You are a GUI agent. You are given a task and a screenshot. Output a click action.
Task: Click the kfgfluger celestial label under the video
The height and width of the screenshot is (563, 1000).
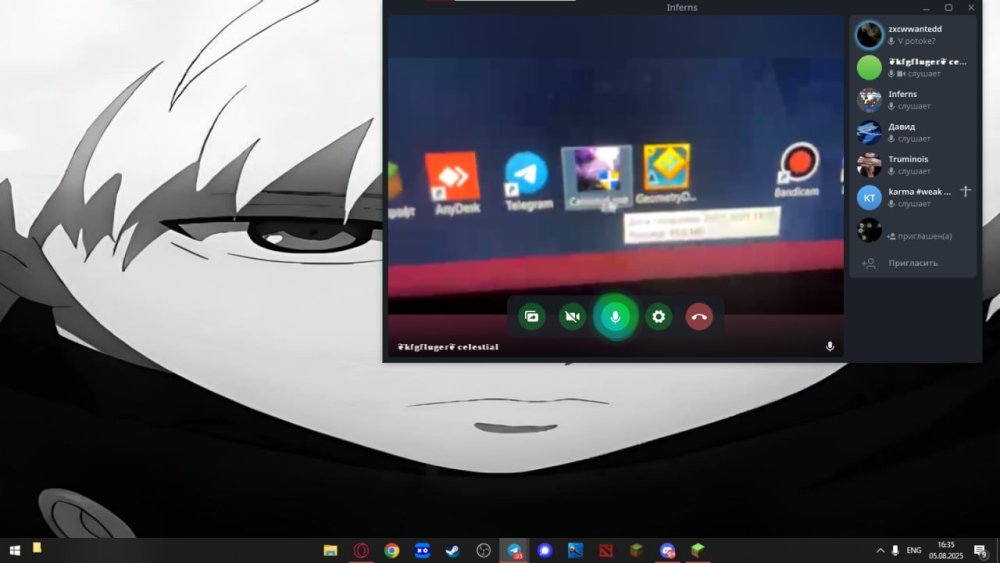[x=448, y=347]
